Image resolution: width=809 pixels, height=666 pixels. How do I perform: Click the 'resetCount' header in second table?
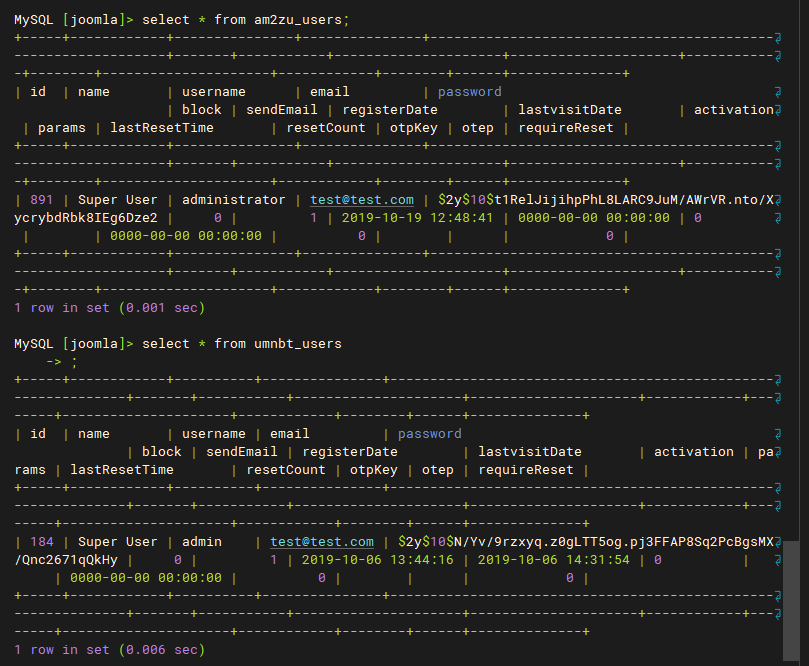pyautogui.click(x=286, y=470)
